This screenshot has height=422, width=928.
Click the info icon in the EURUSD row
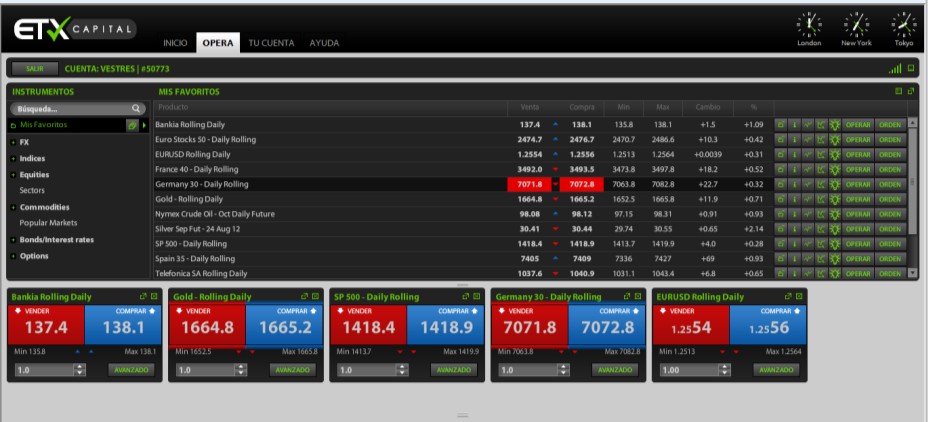tap(794, 155)
